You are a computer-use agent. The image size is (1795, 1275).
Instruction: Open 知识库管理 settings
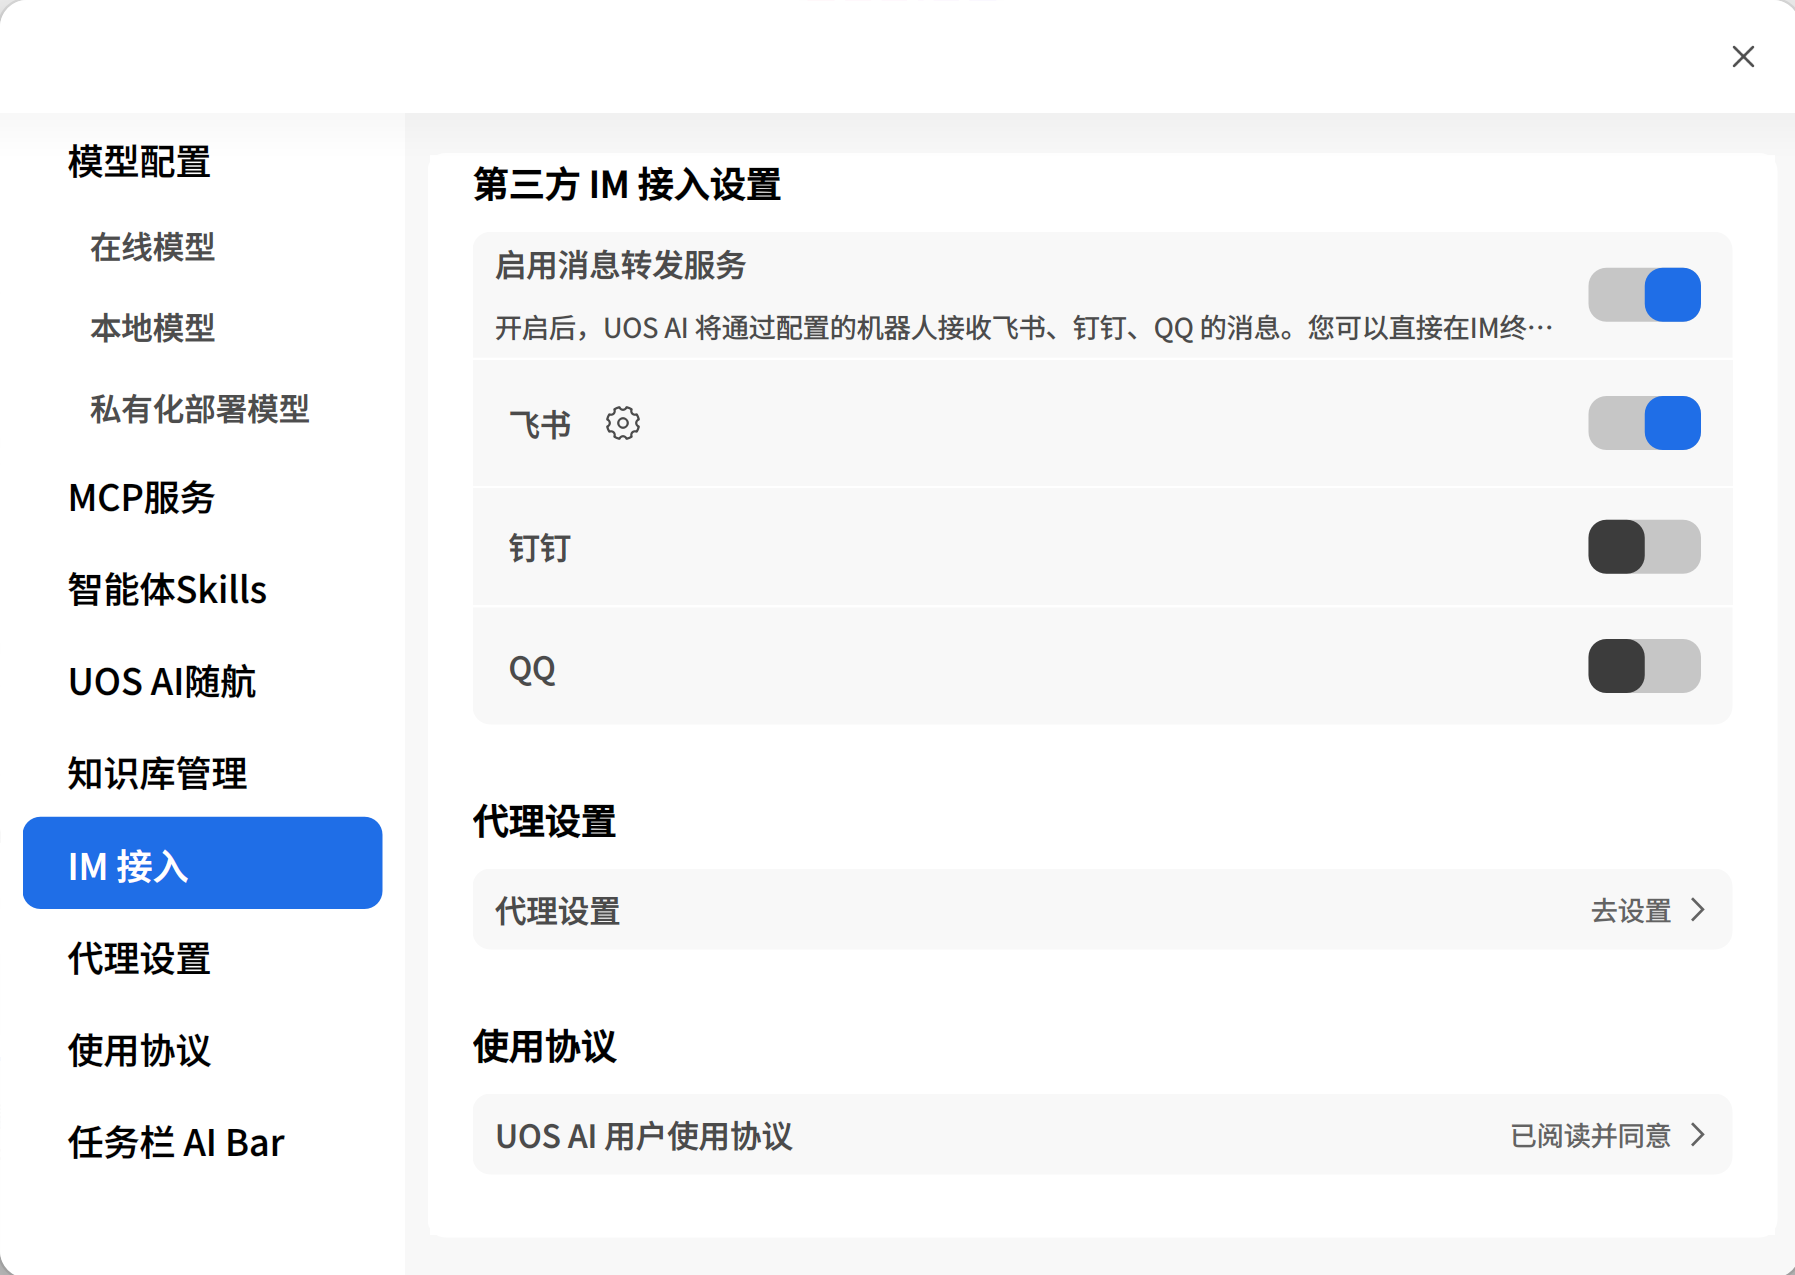[x=157, y=774]
